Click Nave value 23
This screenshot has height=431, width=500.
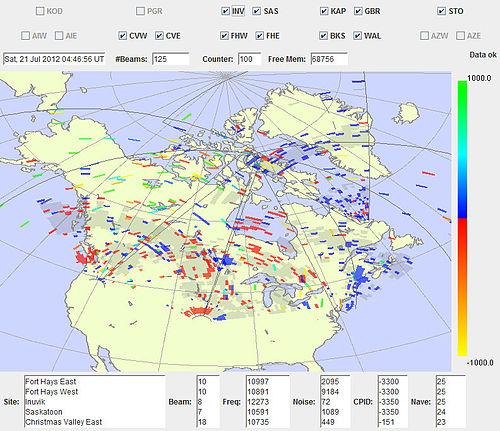[441, 422]
